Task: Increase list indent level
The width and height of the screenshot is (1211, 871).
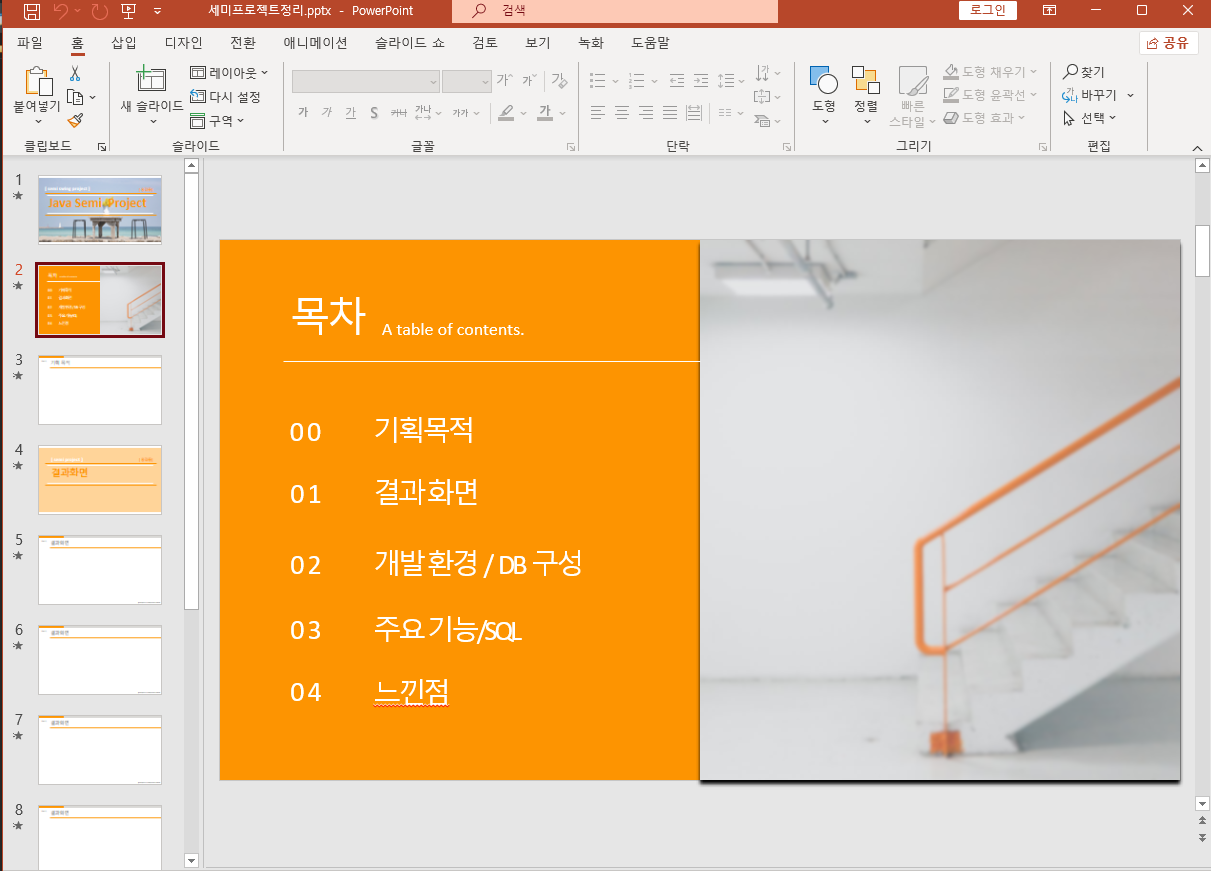Action: click(703, 81)
